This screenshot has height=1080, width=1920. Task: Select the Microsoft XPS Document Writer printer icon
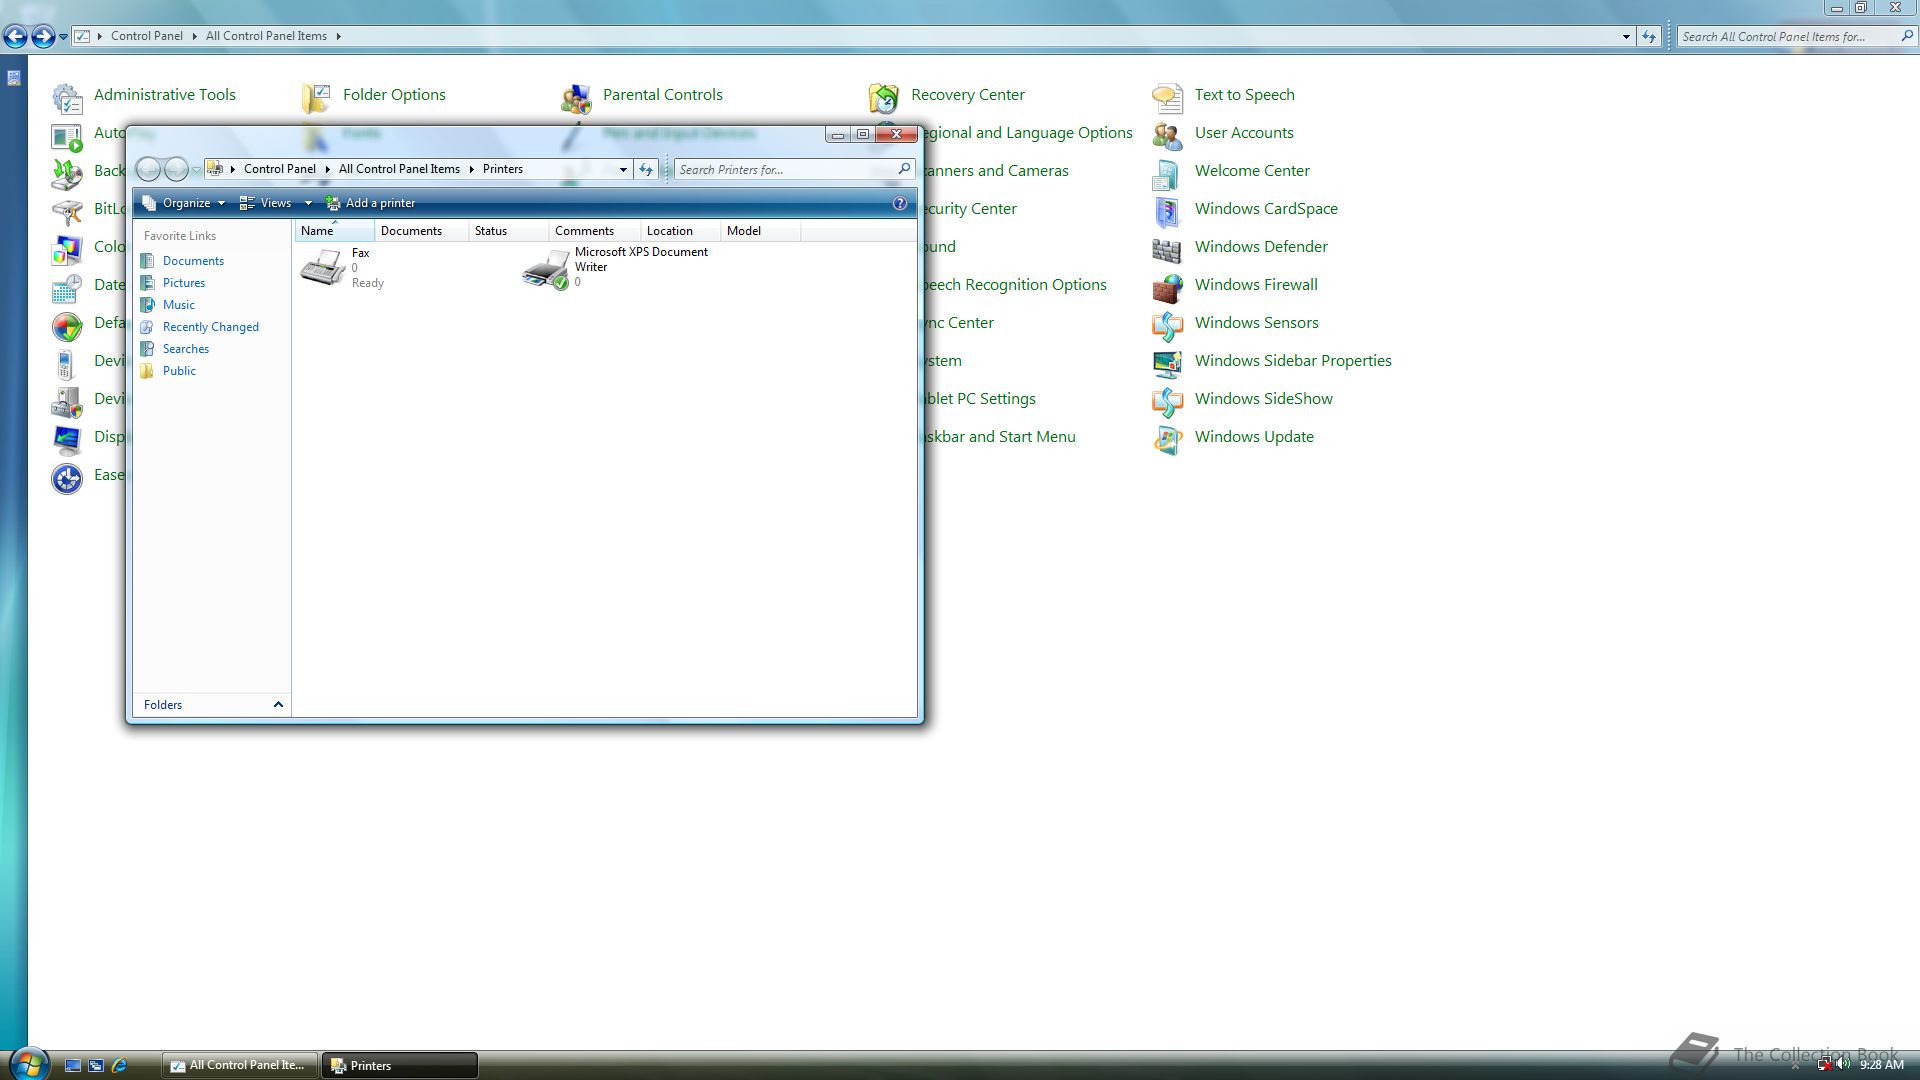(546, 270)
